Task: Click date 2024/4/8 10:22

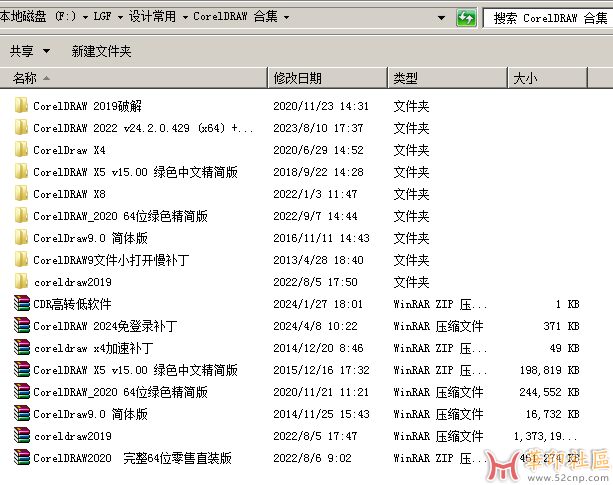Action: (315, 326)
